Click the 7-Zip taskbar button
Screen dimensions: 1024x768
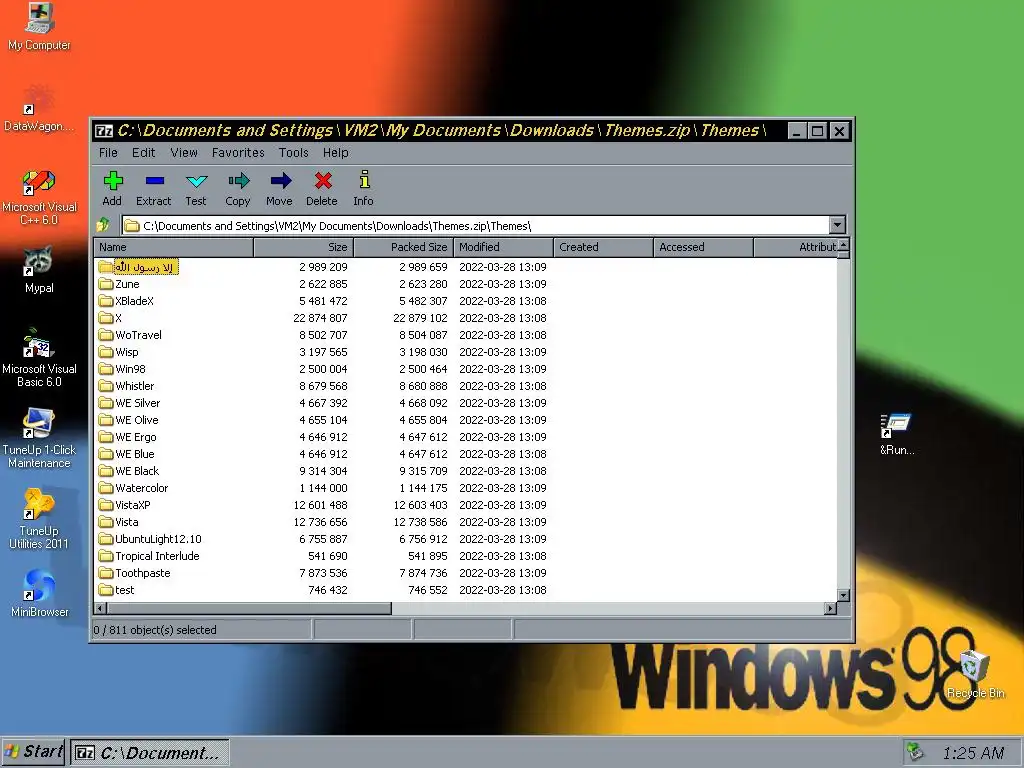click(150, 752)
